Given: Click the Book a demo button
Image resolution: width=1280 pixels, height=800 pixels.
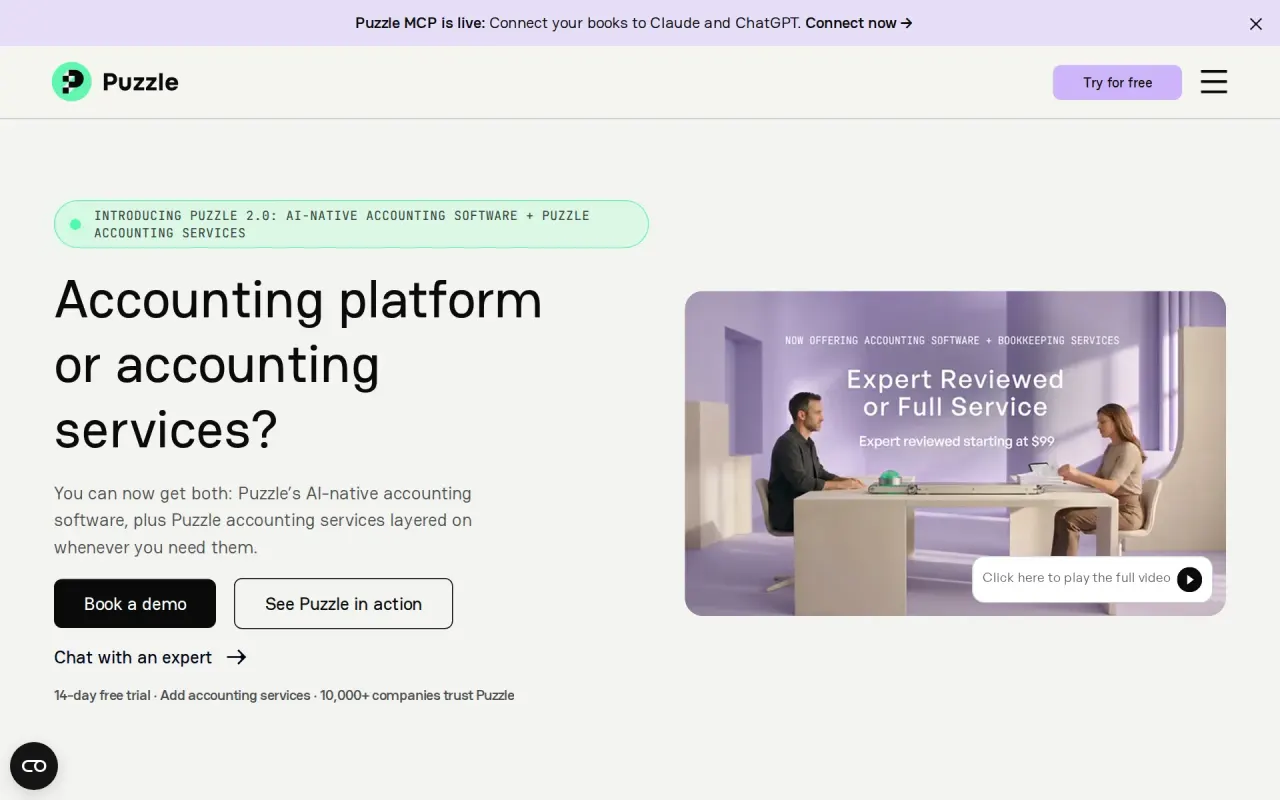Looking at the screenshot, I should click(135, 604).
